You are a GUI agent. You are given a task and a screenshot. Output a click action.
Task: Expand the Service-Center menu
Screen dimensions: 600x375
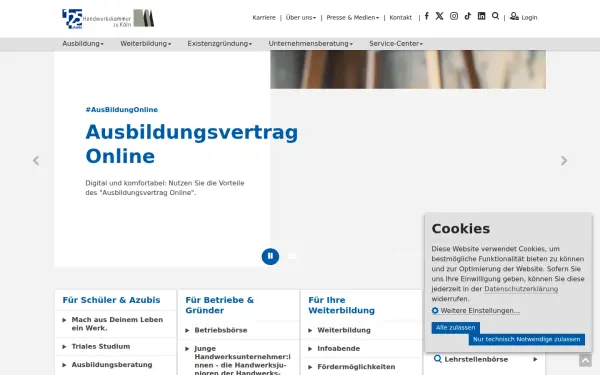(396, 44)
